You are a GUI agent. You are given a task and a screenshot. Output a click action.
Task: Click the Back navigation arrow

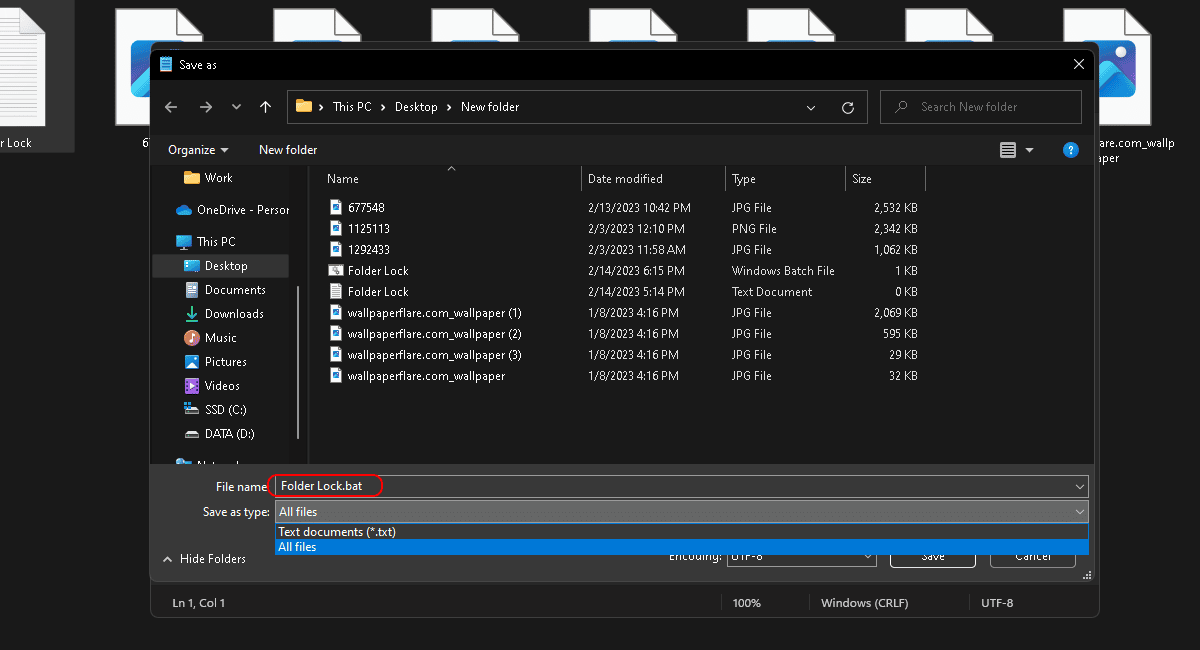[171, 107]
